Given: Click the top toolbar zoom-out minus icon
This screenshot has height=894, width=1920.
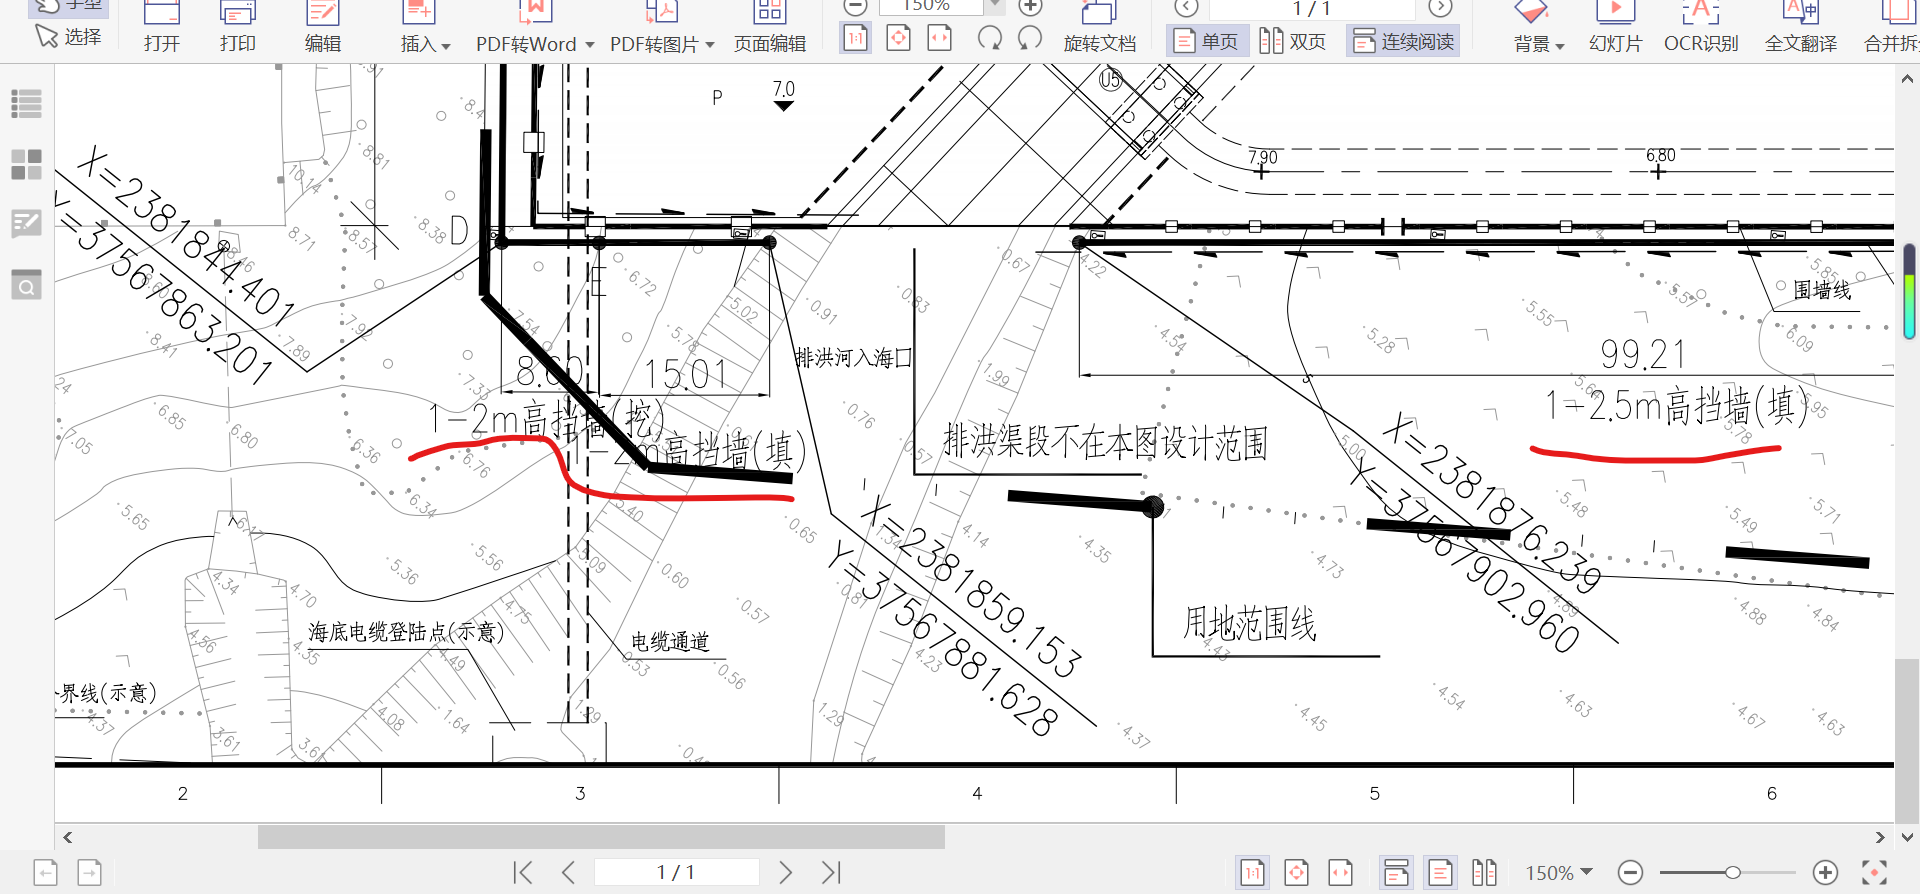Looking at the screenshot, I should [854, 6].
